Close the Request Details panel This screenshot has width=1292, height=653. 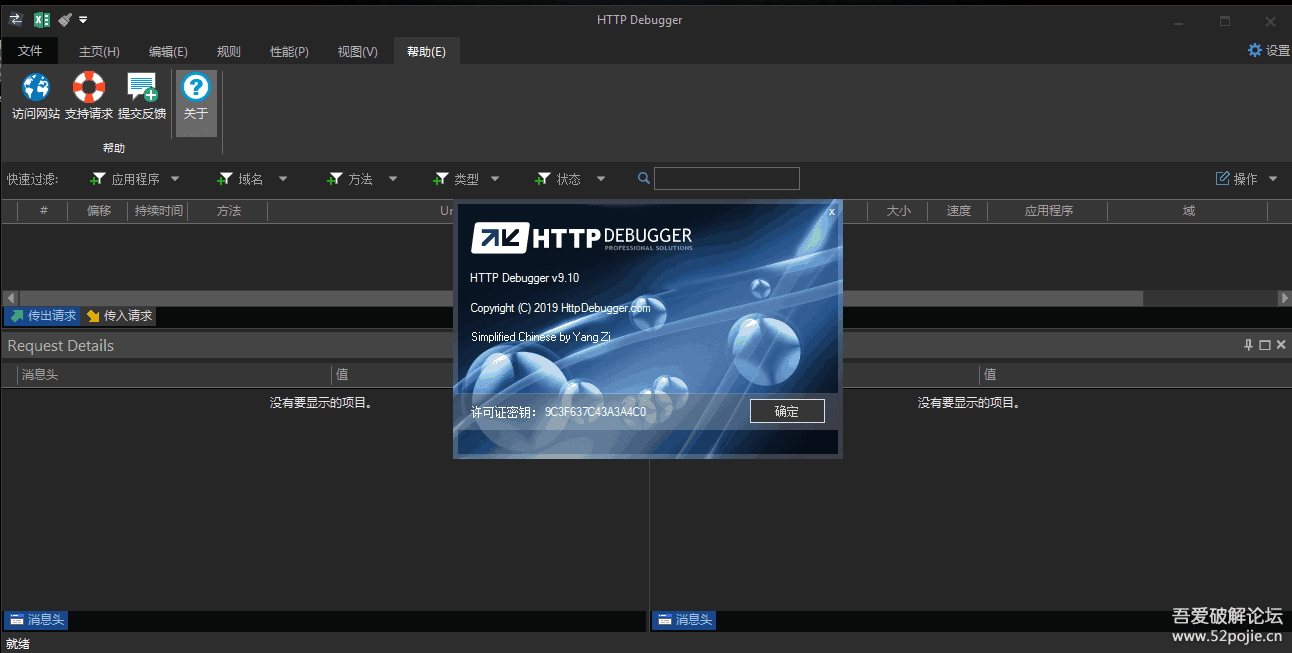tap(1281, 345)
